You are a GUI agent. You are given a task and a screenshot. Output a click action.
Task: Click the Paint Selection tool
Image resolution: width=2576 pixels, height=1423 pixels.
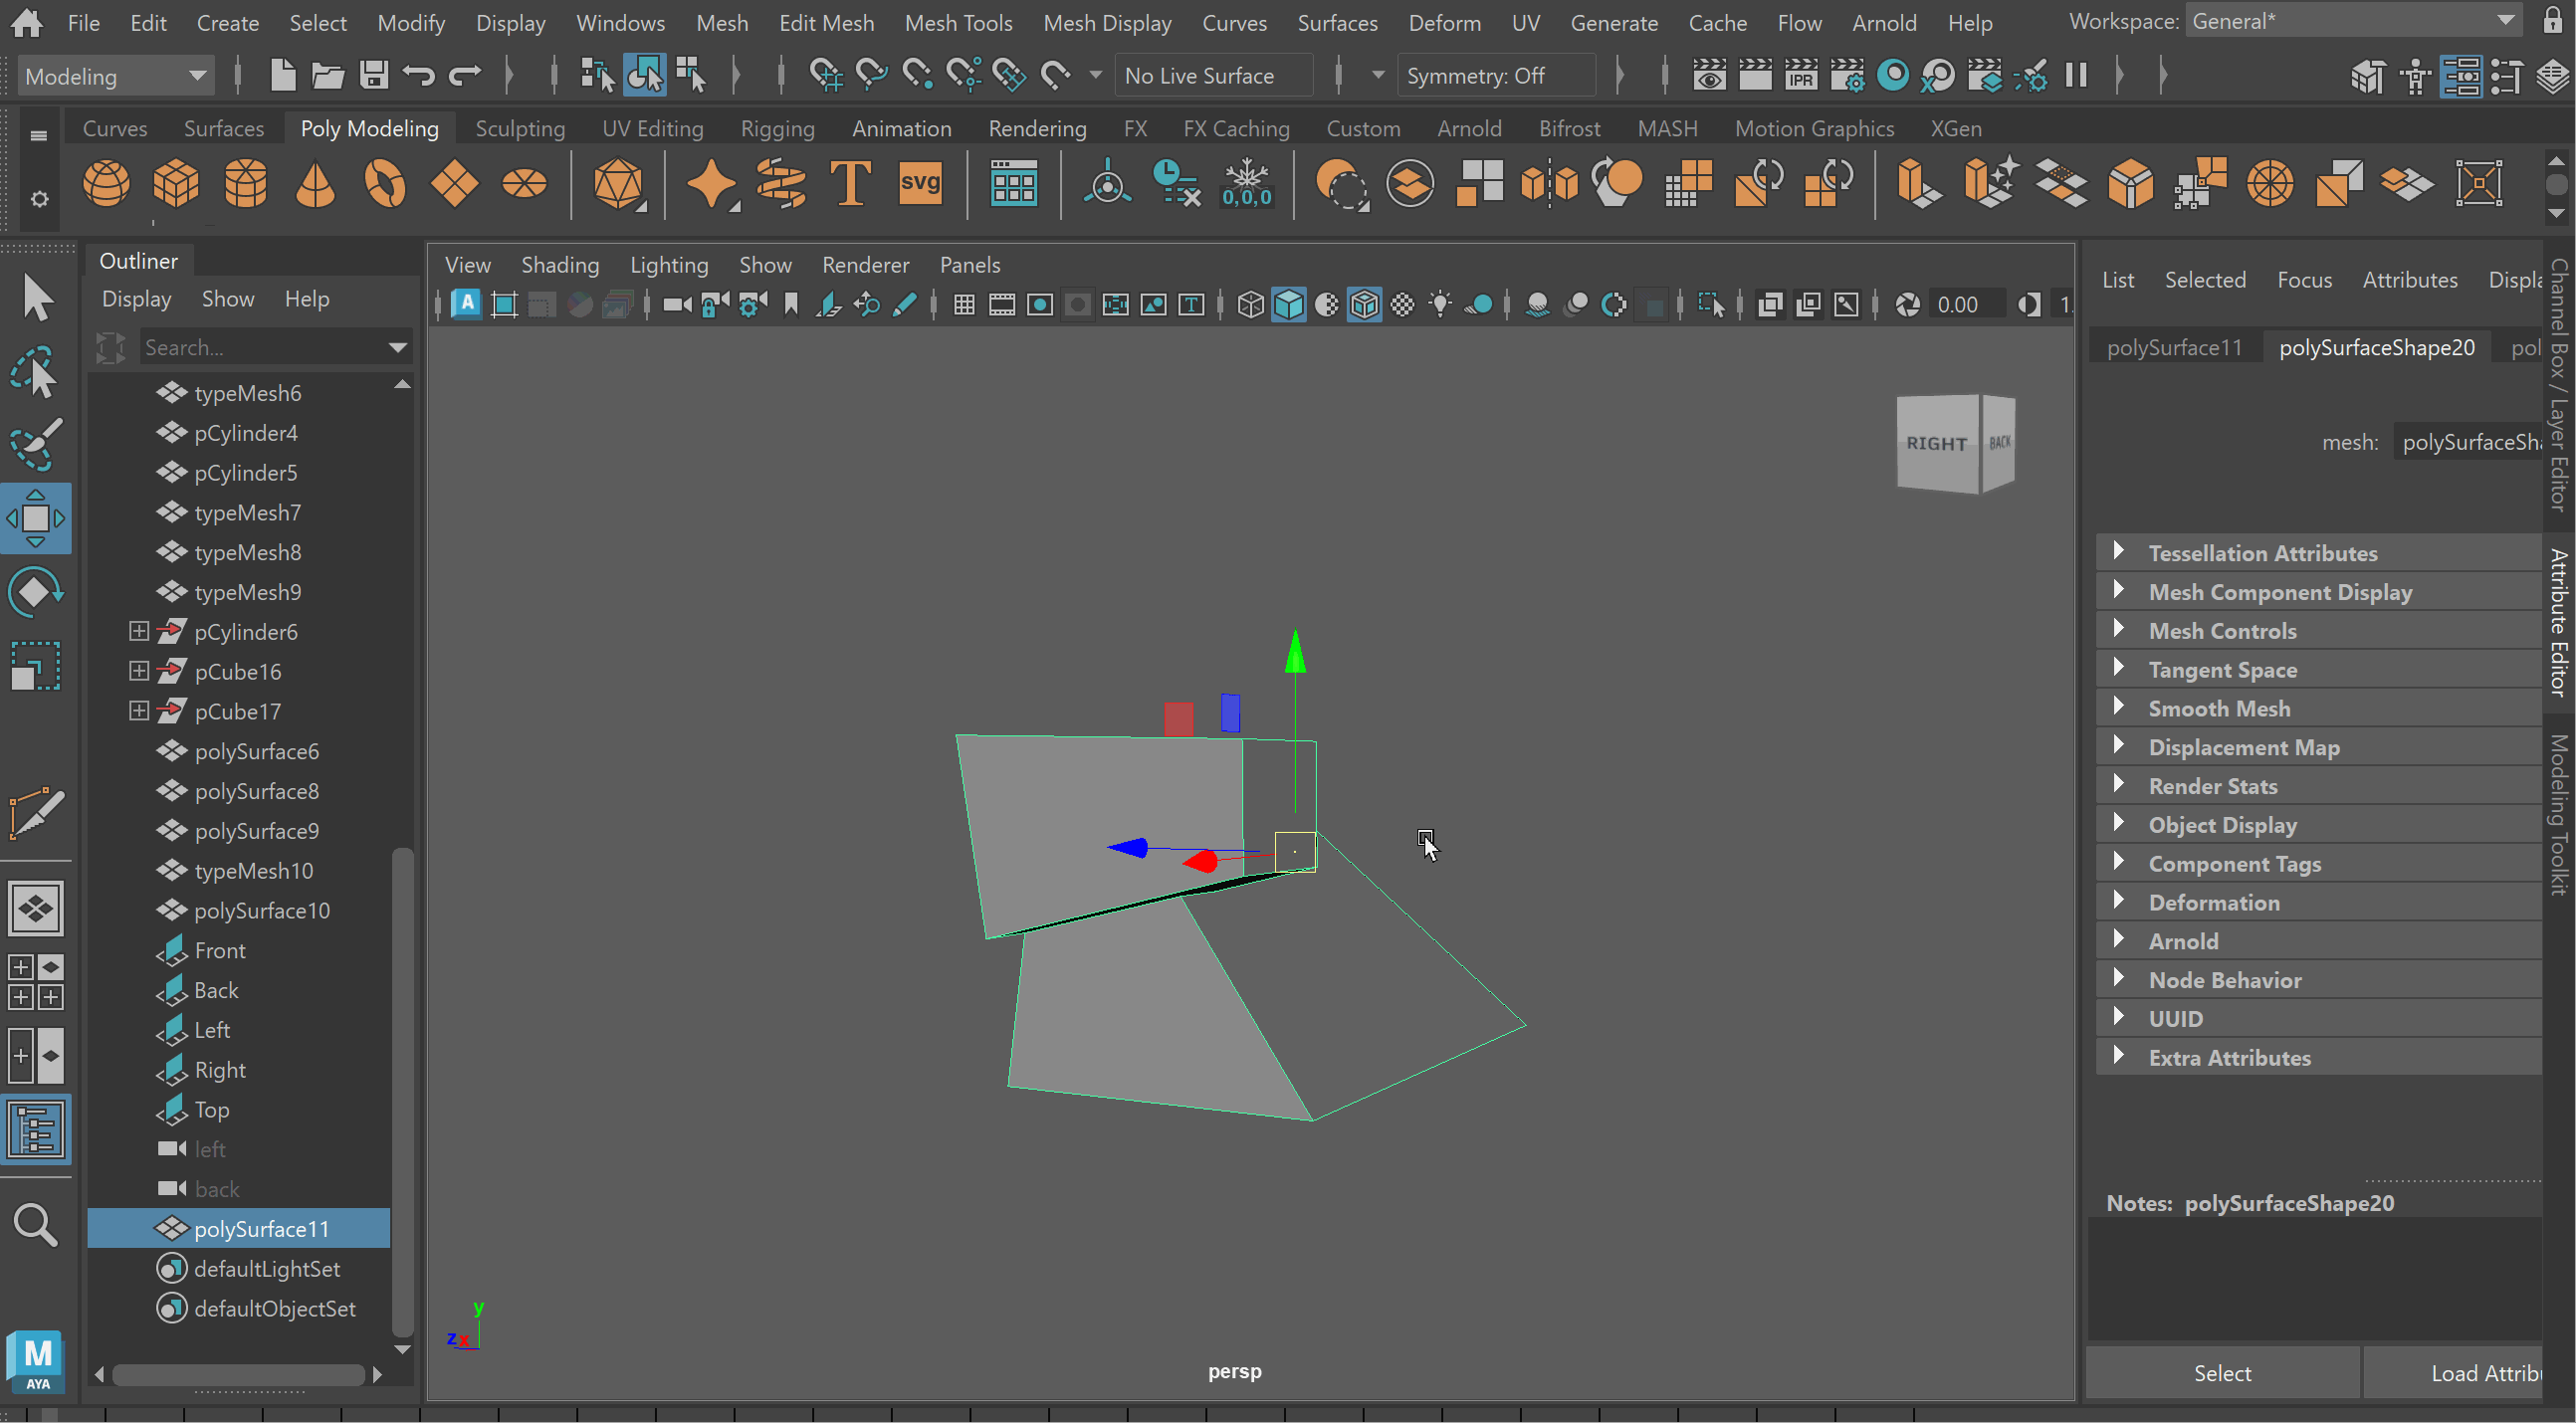tap(36, 444)
